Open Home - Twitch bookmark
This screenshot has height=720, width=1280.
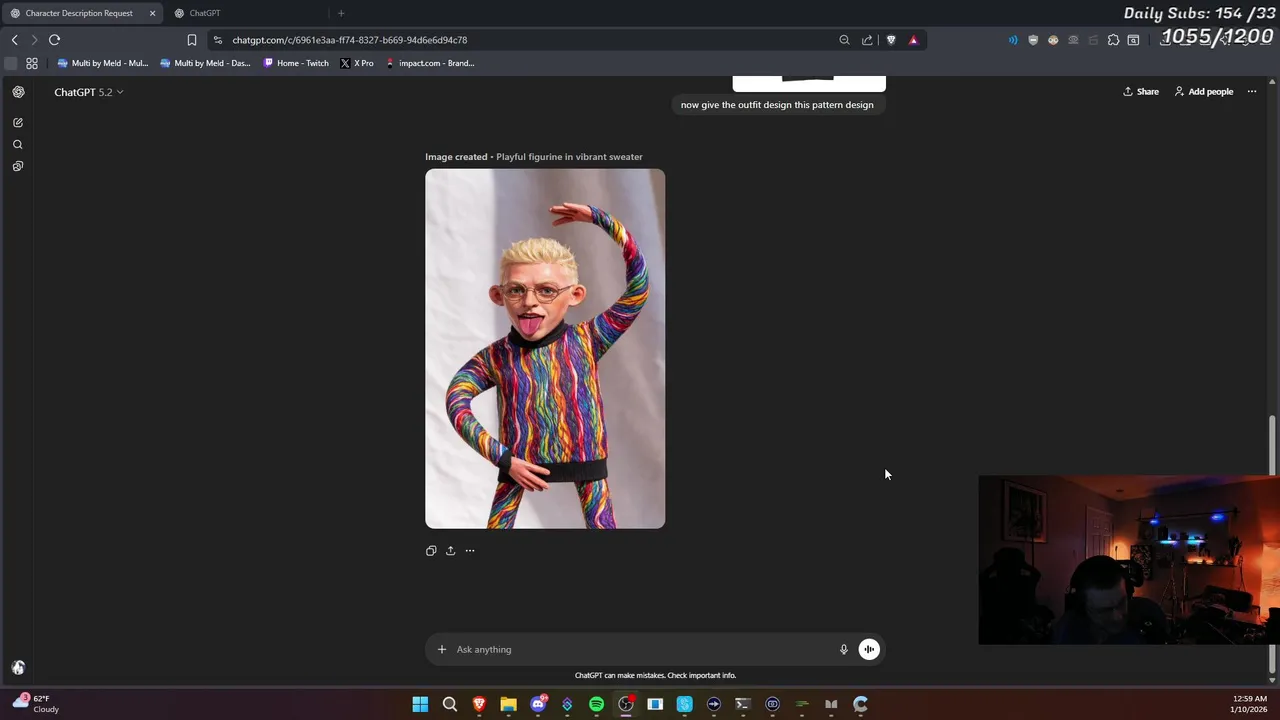296,63
